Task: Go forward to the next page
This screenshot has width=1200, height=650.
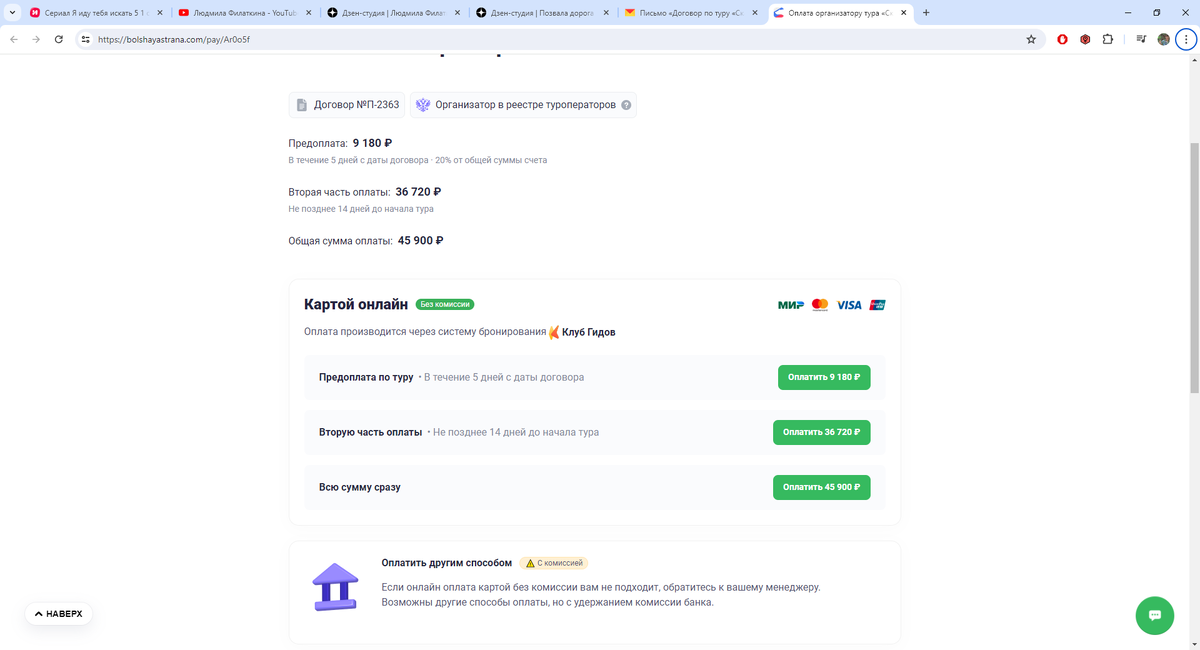Action: (x=36, y=39)
